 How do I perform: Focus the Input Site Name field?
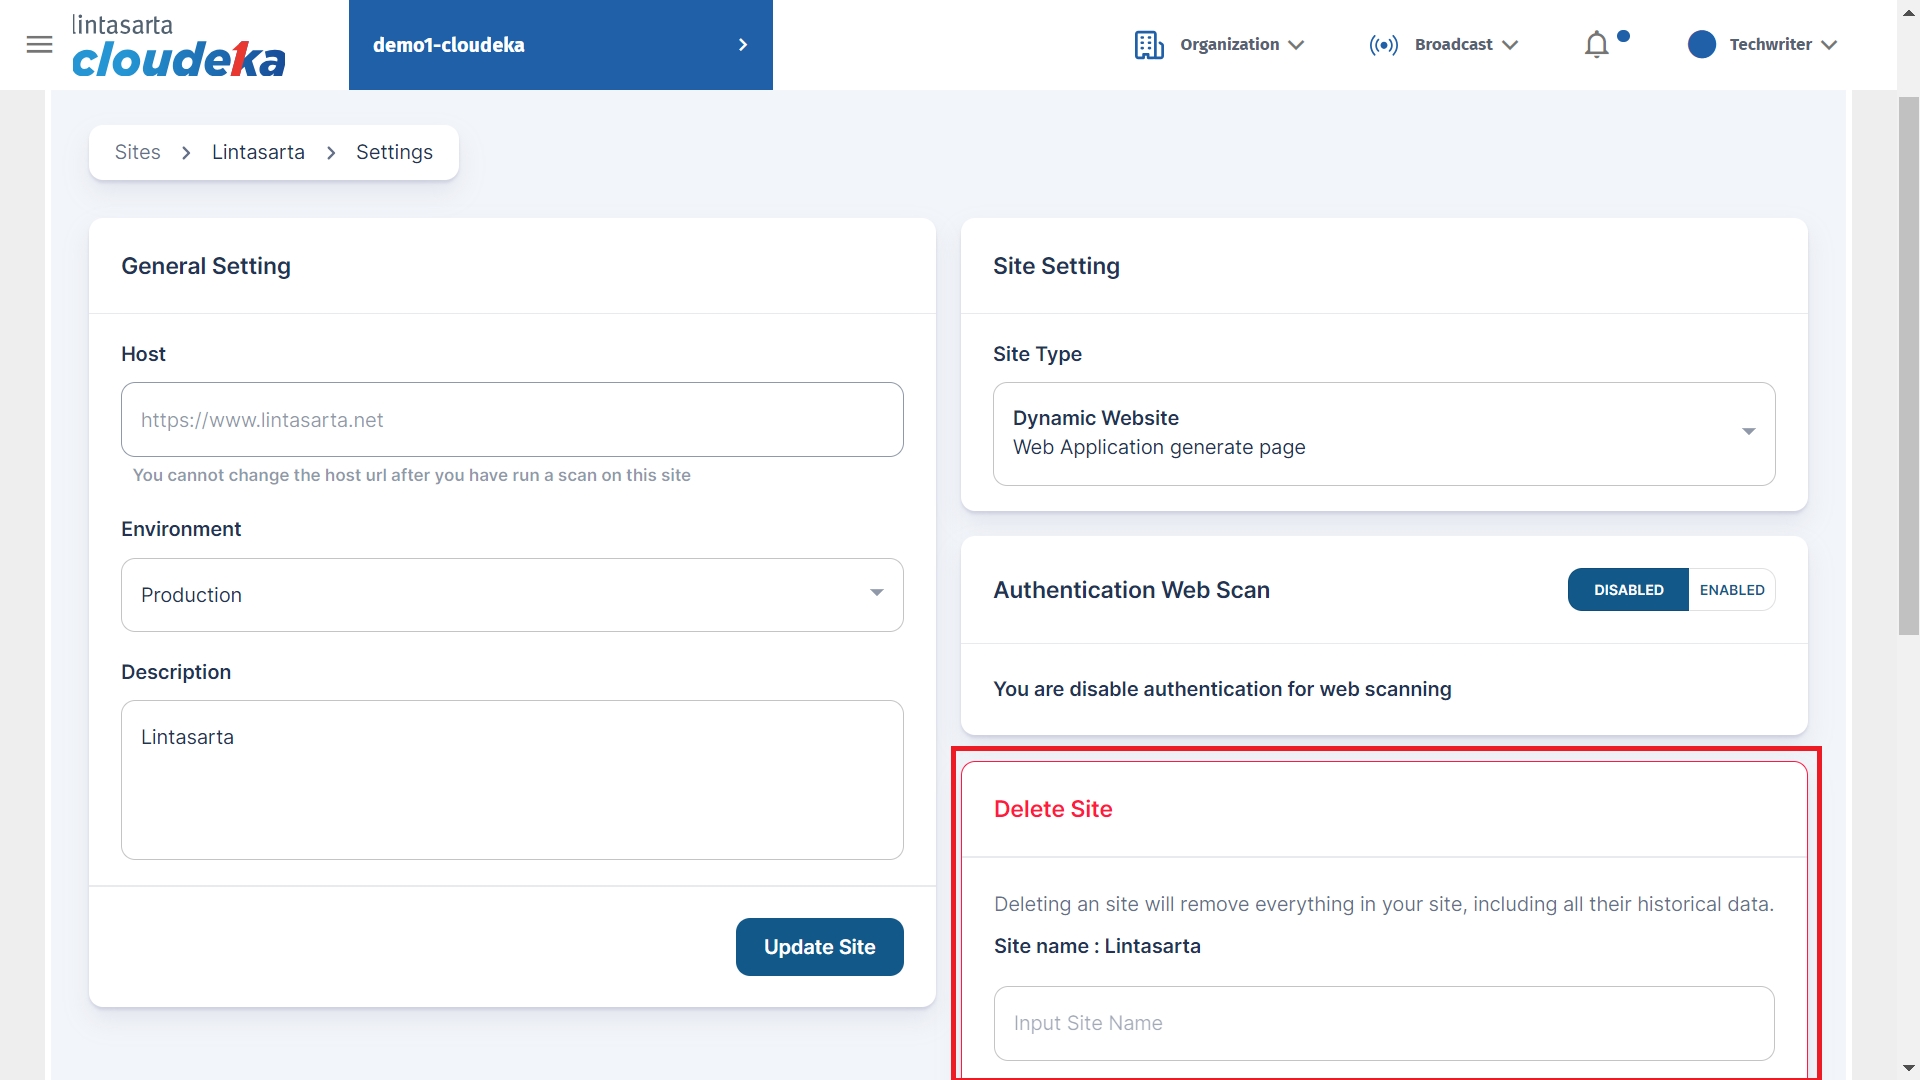coord(1383,1023)
